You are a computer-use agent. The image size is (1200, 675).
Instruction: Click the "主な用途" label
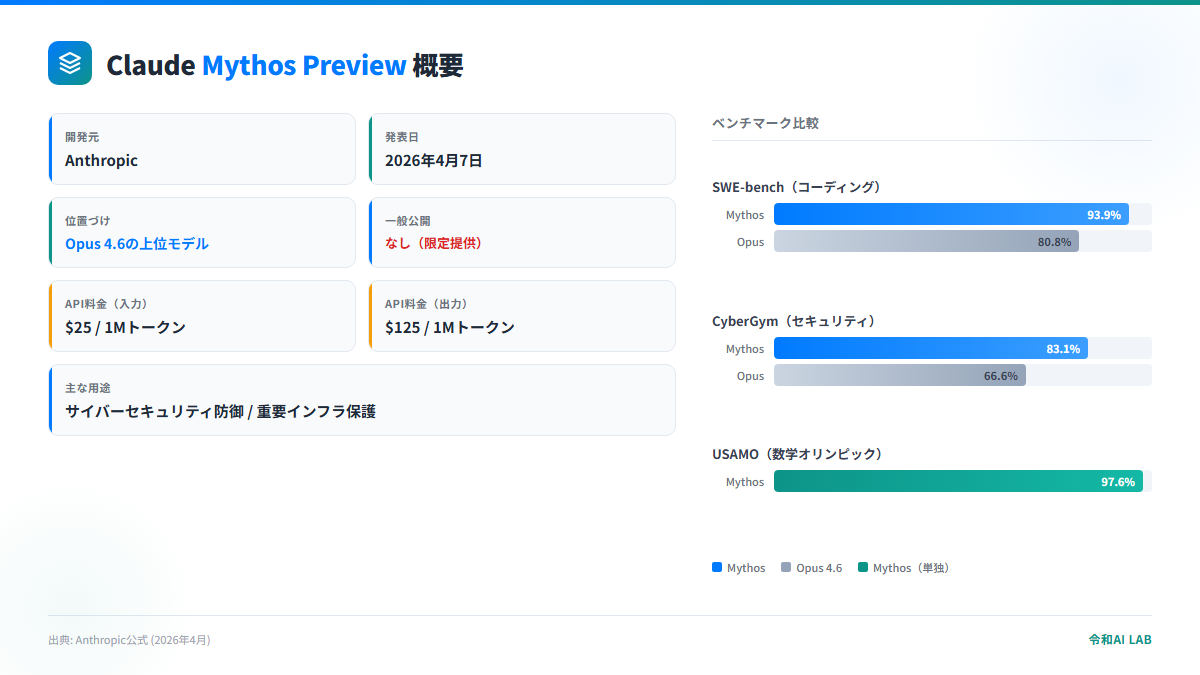pos(88,387)
